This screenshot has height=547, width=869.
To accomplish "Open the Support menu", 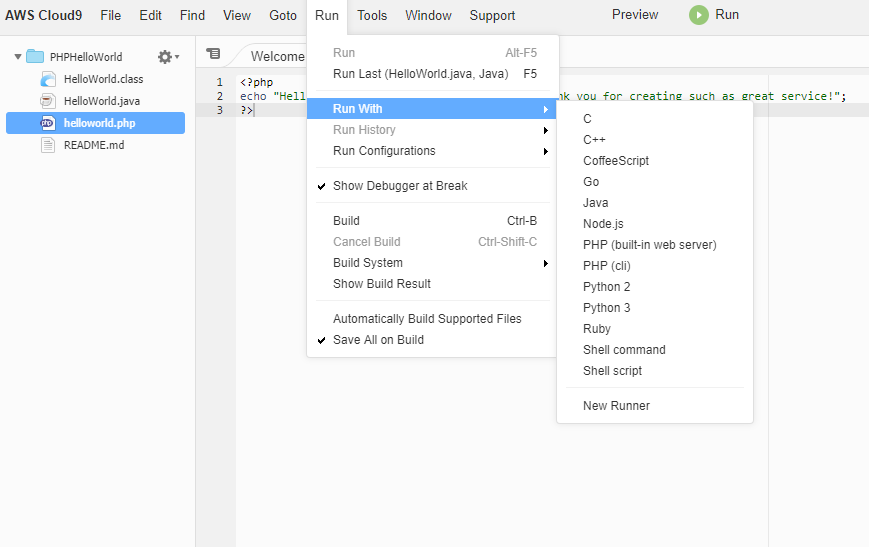I will (x=492, y=16).
